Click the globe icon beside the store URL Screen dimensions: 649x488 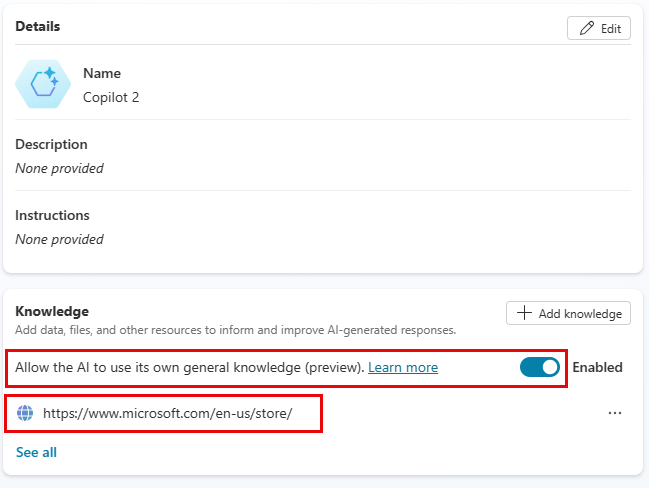pyautogui.click(x=25, y=413)
